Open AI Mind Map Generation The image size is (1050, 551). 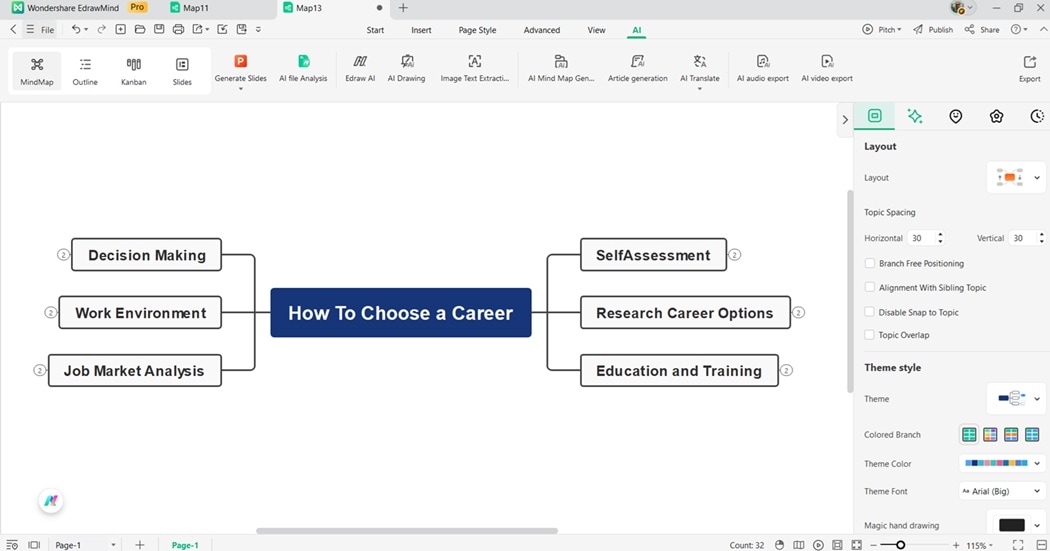(x=561, y=68)
